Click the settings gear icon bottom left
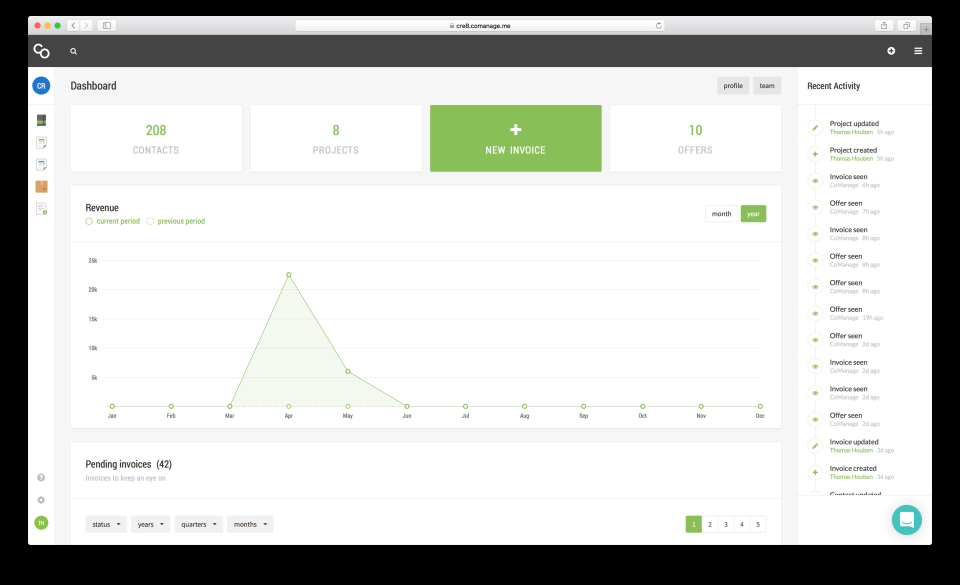The width and height of the screenshot is (960, 585). coord(40,499)
